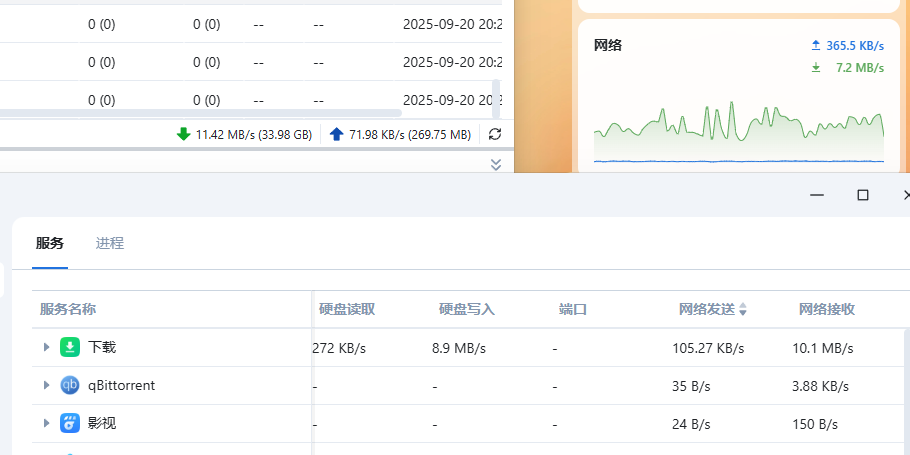Viewport: 910px width, 455px height.
Task: Expand the qBittorrent service row
Action: (47, 385)
